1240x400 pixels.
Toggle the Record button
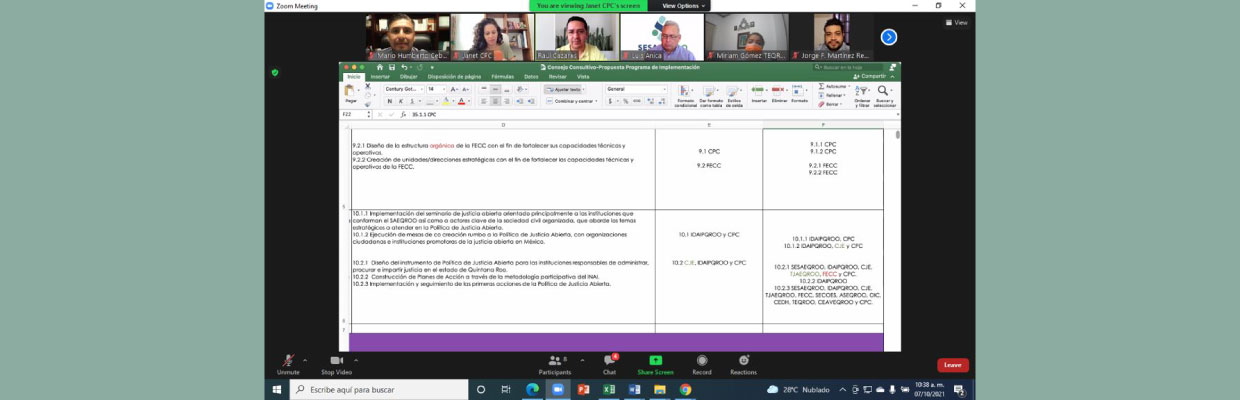[x=702, y=362]
